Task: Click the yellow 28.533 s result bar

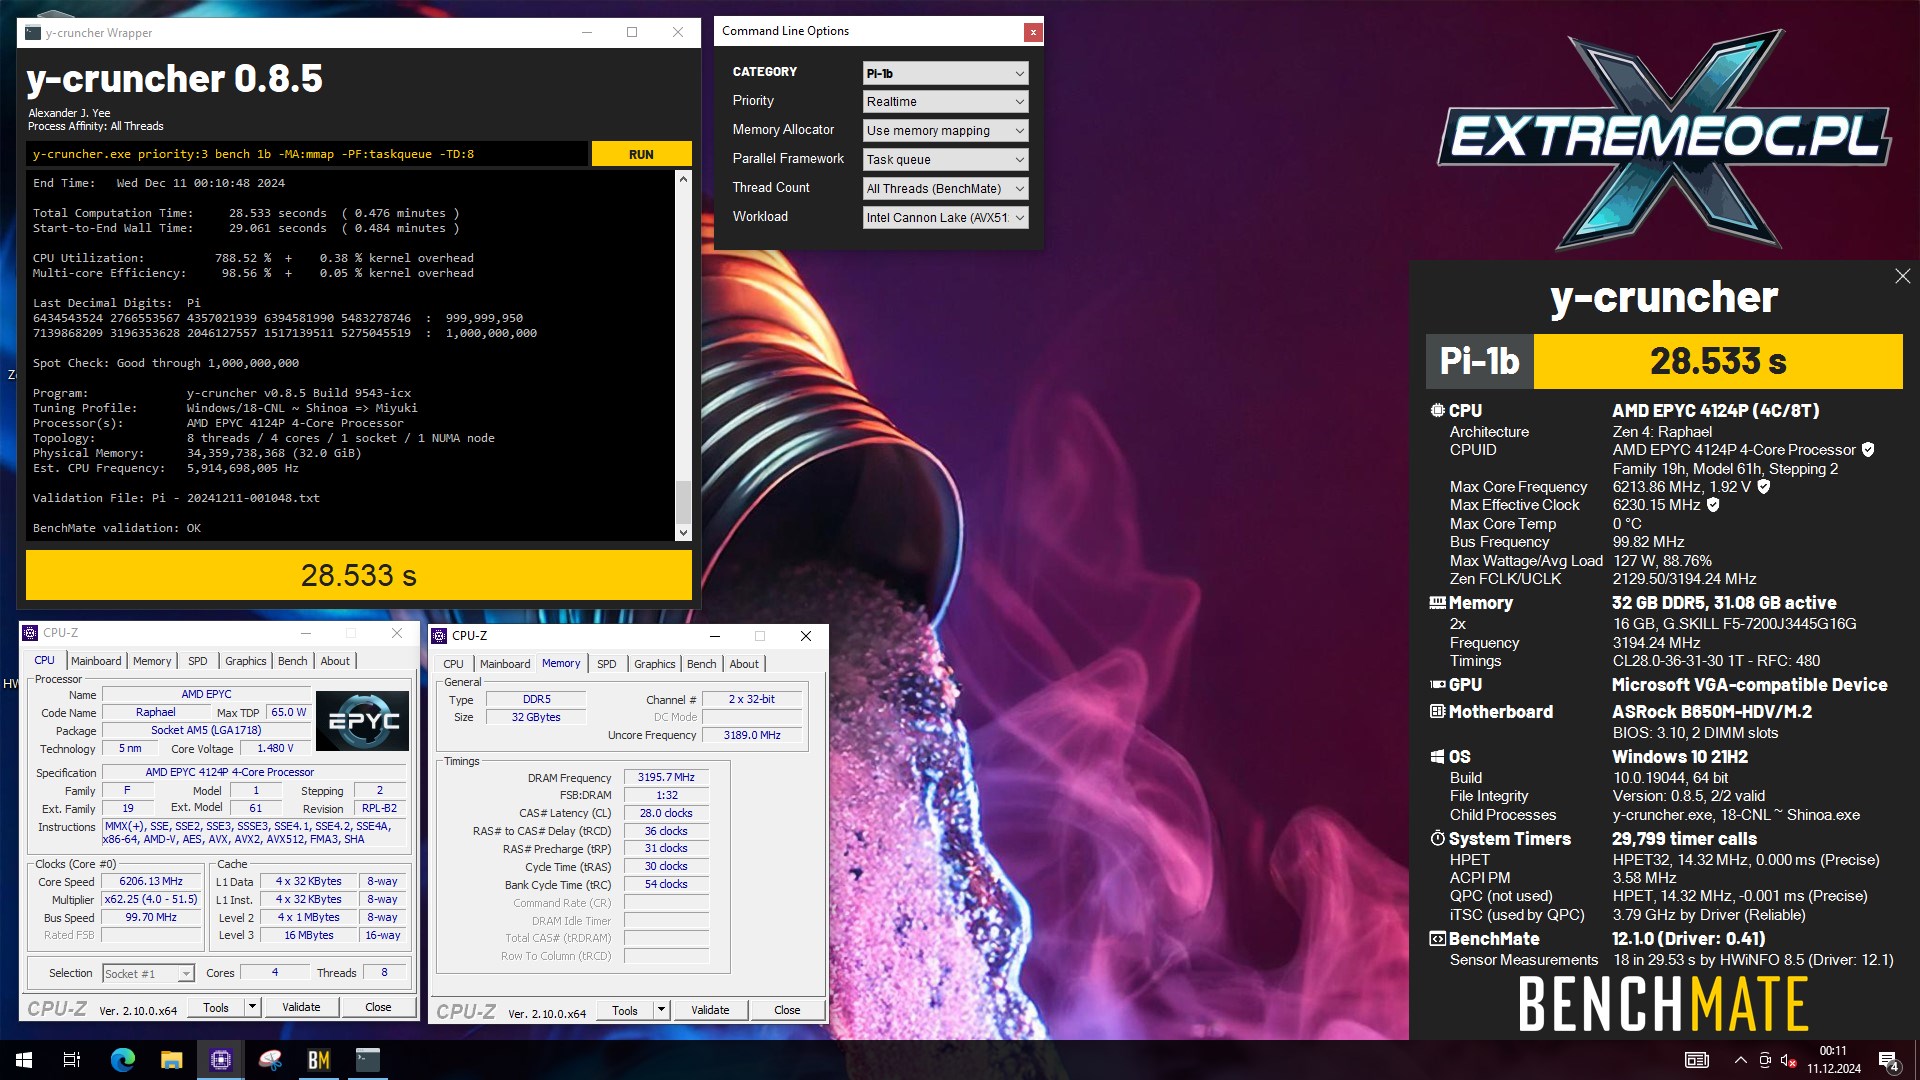Action: (359, 575)
